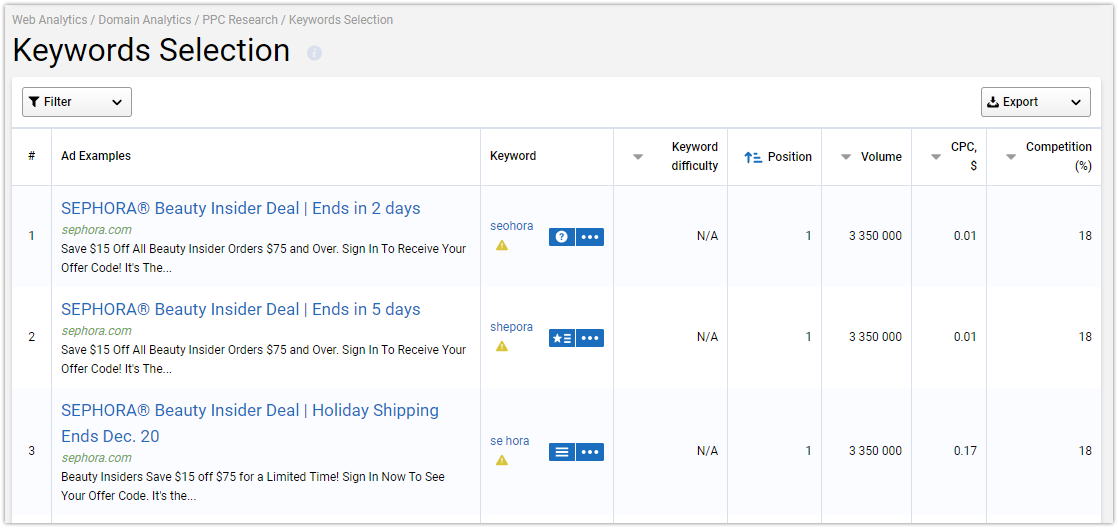The height and width of the screenshot is (528, 1118).
Task: Open the Filter dropdown
Action: 77,102
